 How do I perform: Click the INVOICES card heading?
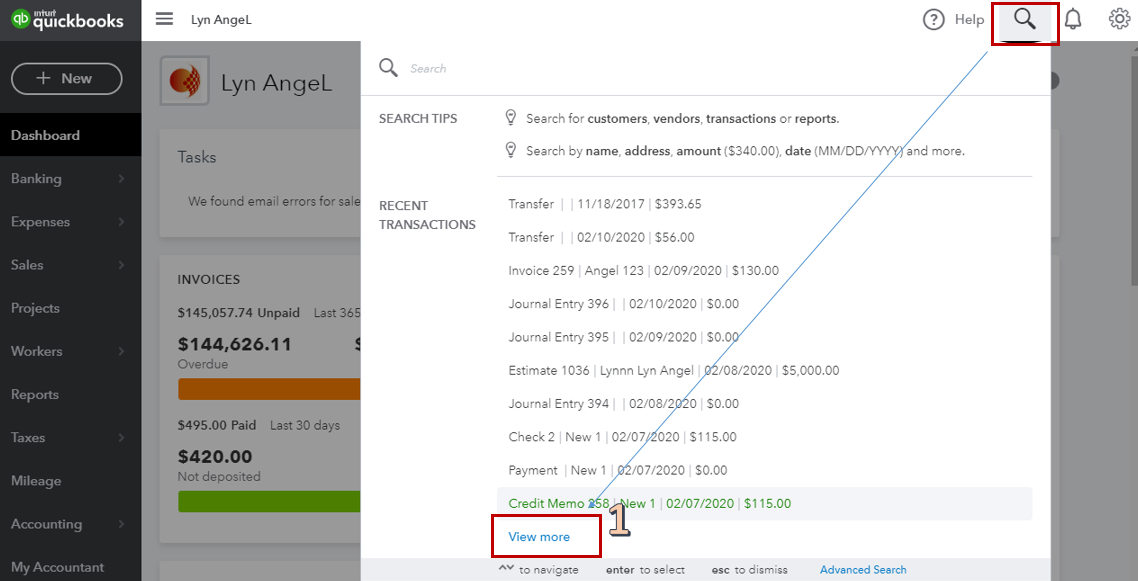point(208,280)
